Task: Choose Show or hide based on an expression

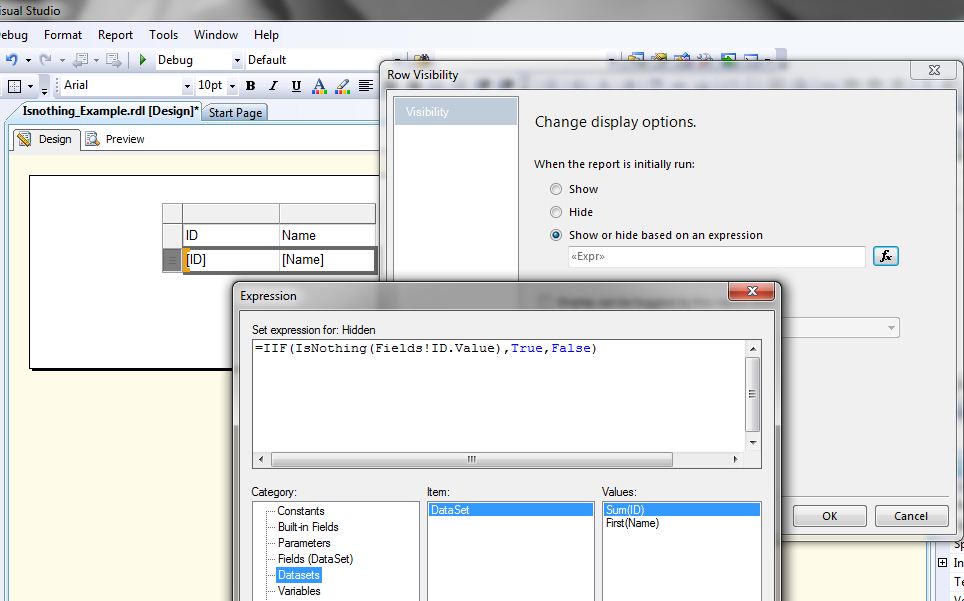Action: pyautogui.click(x=556, y=235)
